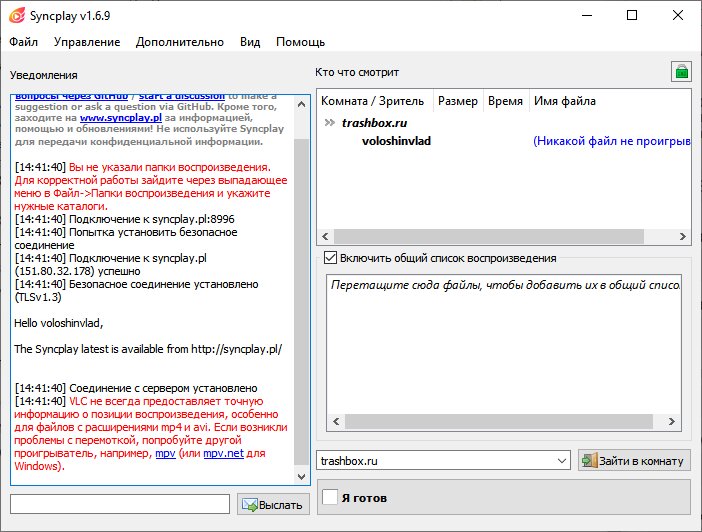Screen dimensions: 702x532
Task: Click "Hello voloshinvlad," message
Action: [x=59, y=323]
